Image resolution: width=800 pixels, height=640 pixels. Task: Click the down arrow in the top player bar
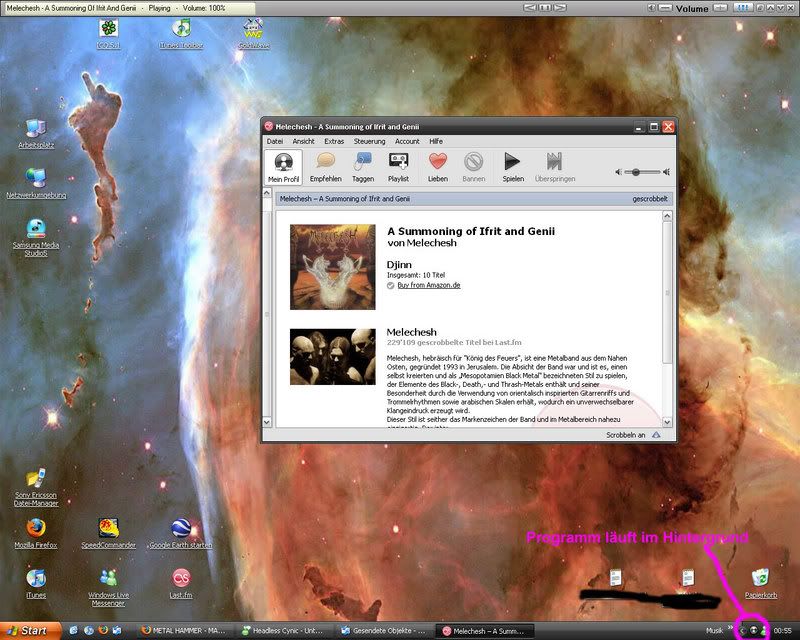(x=781, y=8)
